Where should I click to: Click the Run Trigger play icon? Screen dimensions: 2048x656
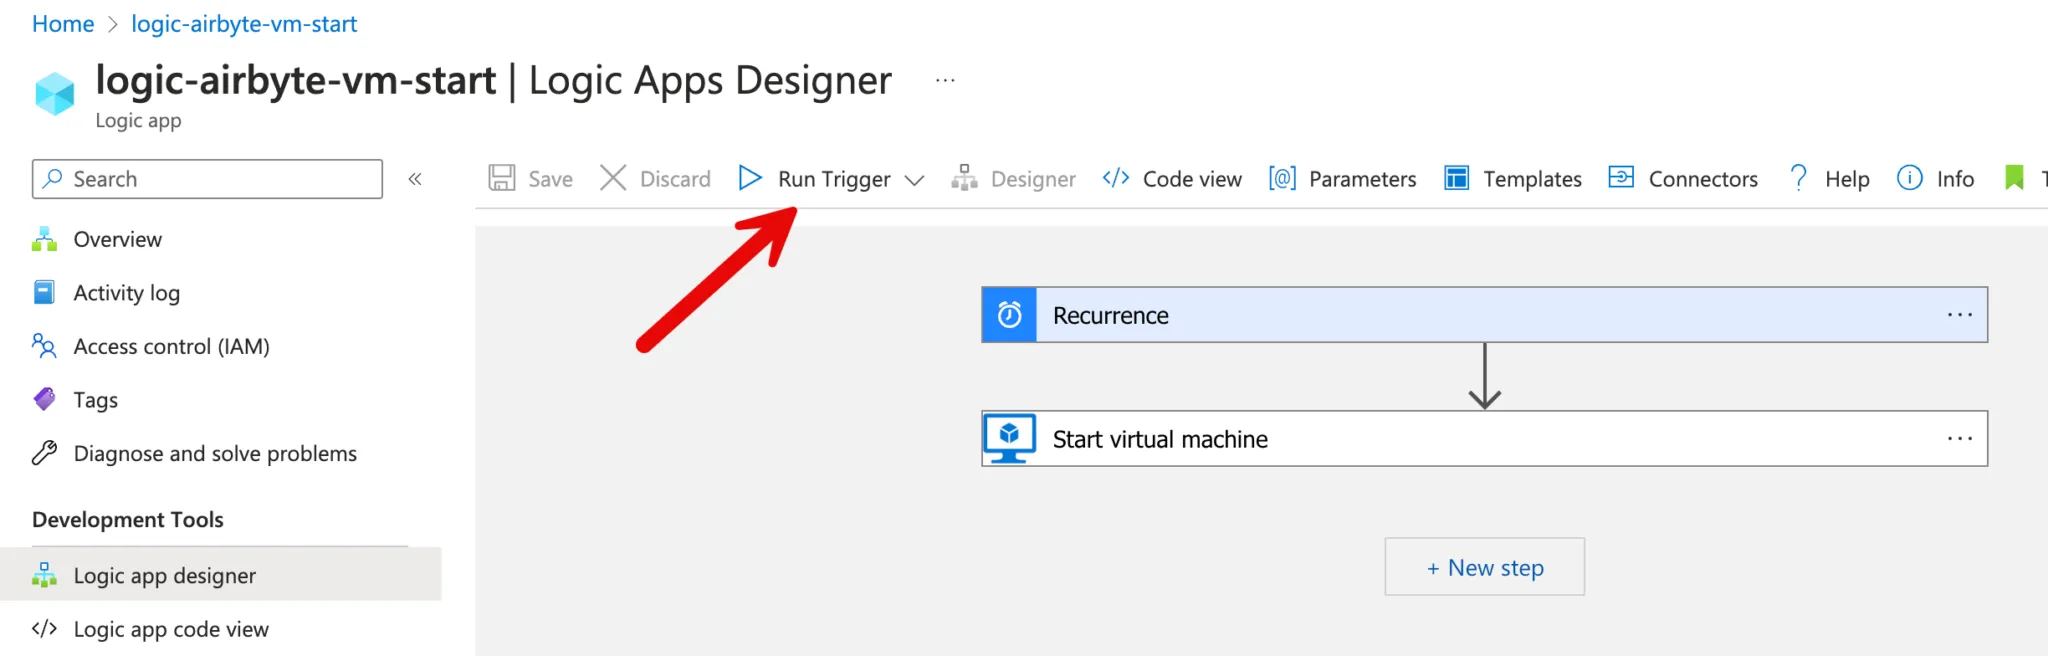pos(750,178)
